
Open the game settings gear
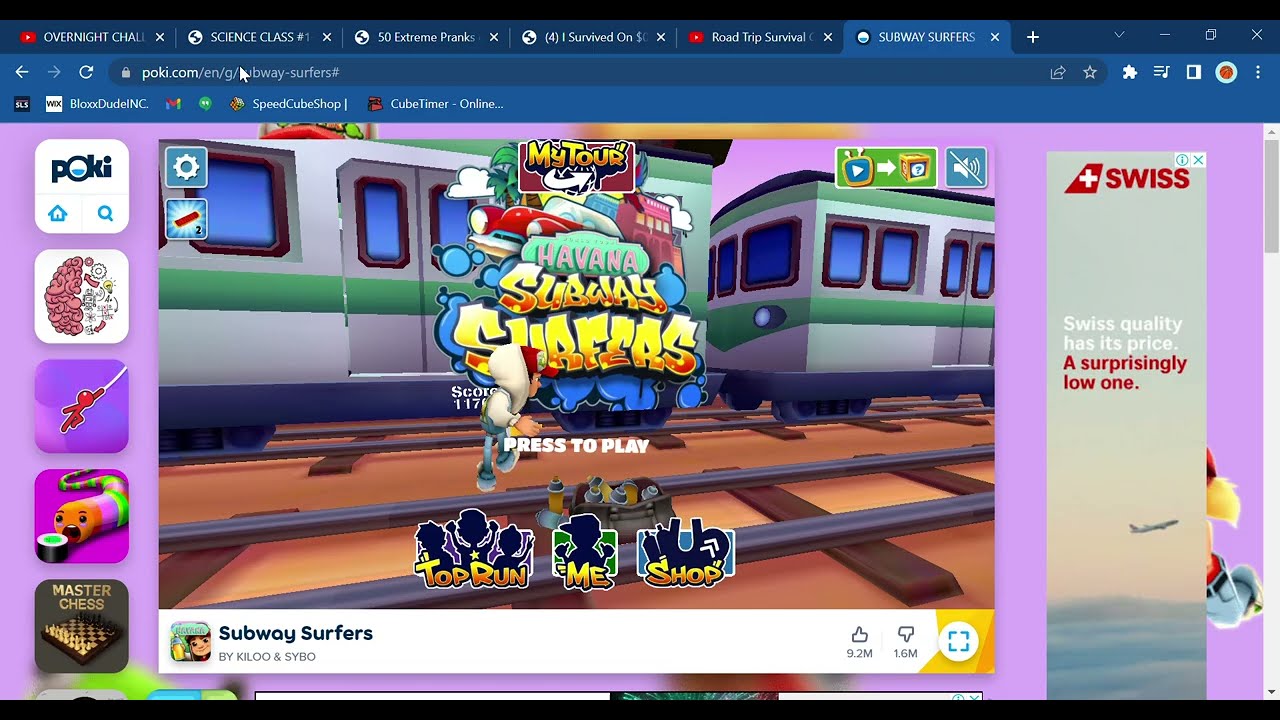tap(186, 167)
